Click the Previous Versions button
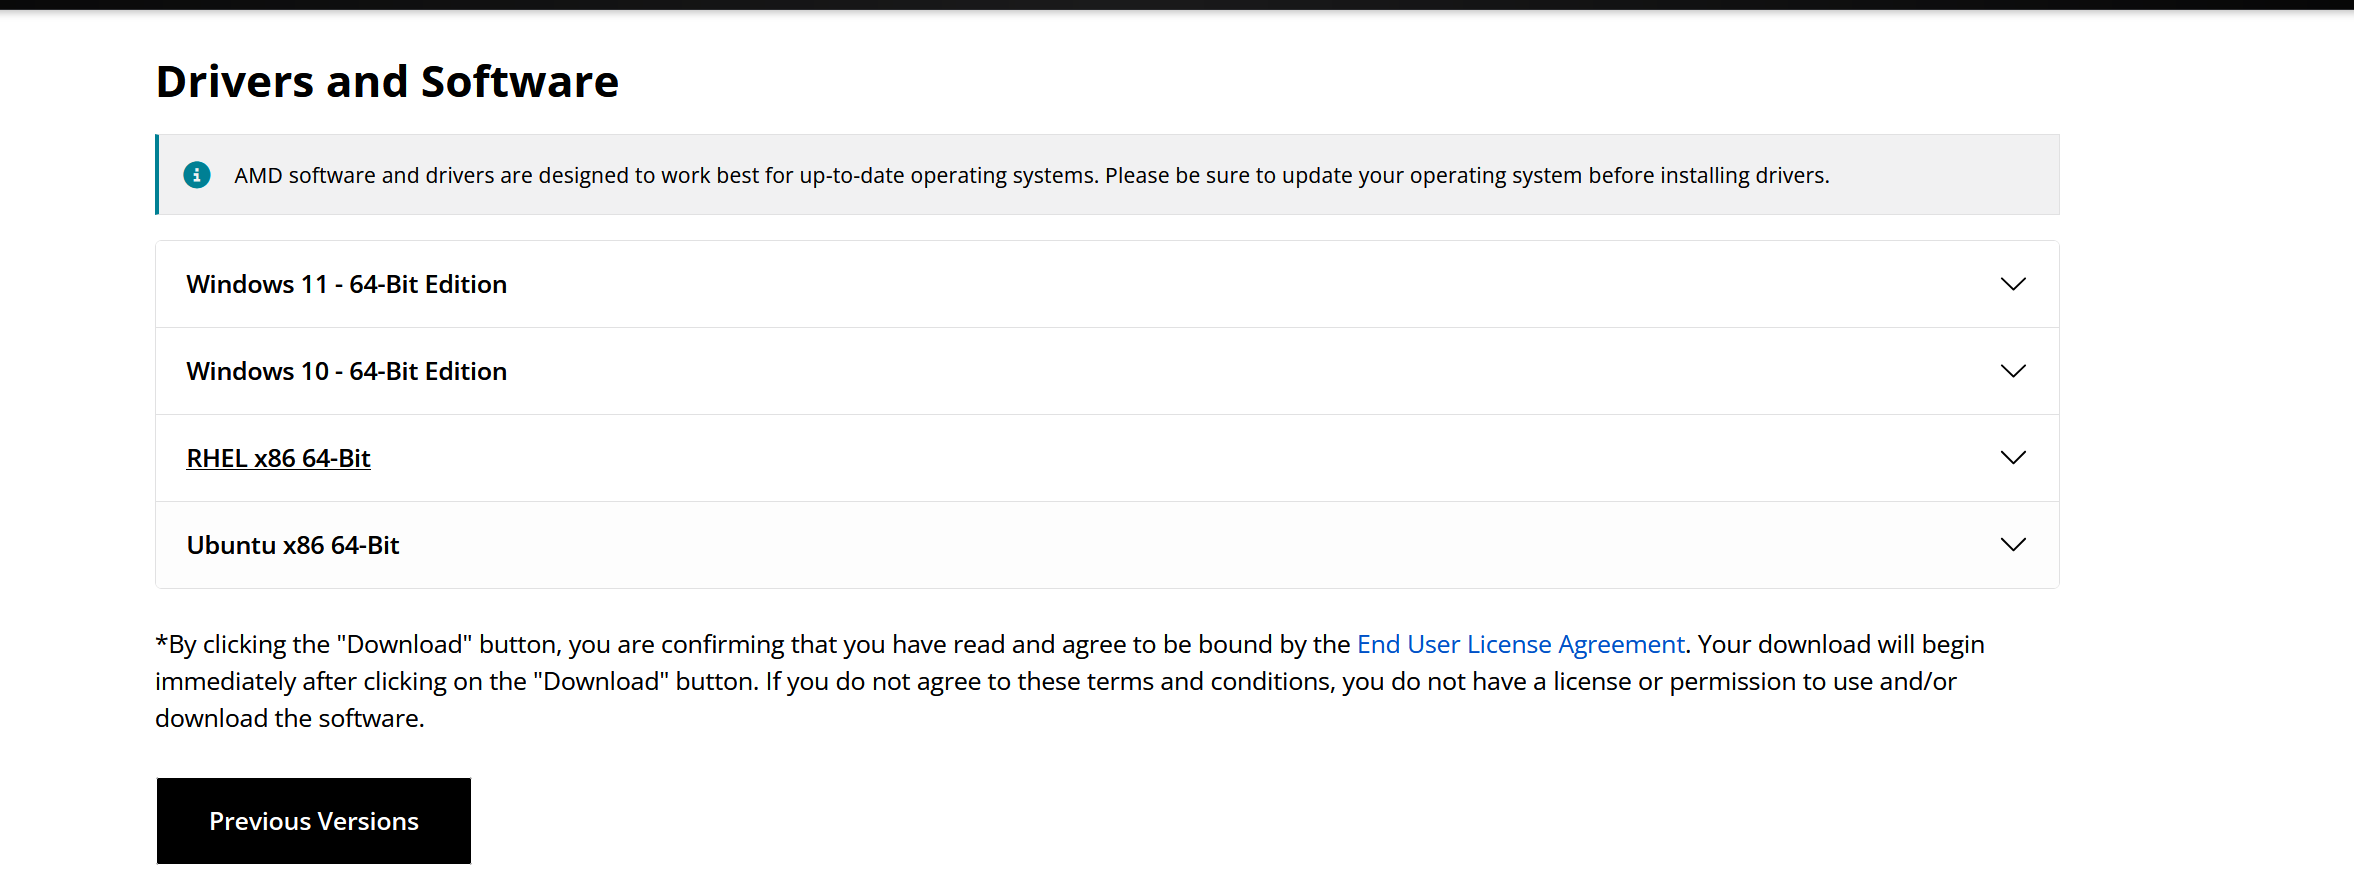 point(314,821)
